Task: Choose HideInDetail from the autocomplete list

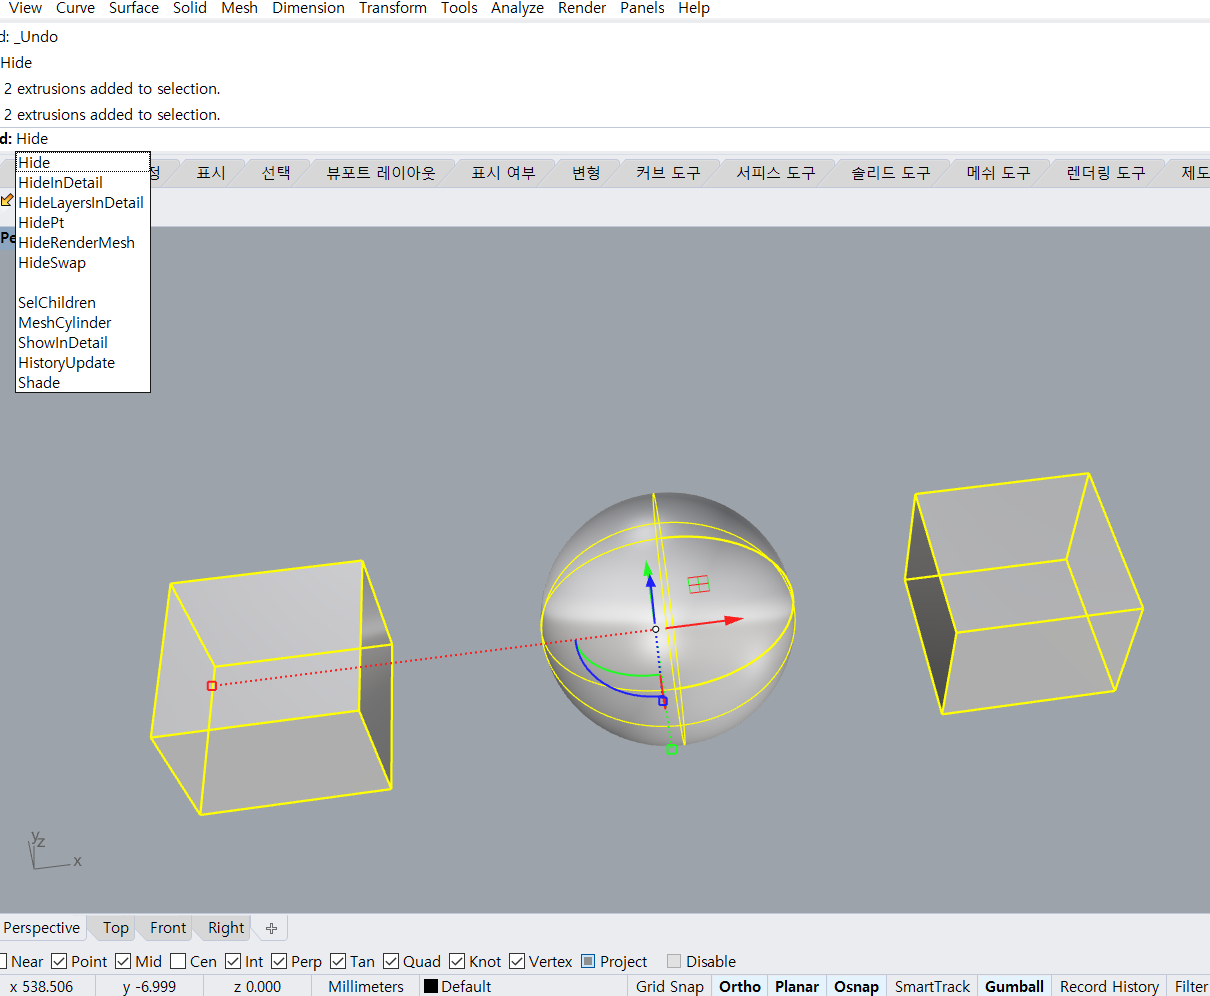Action: (x=83, y=182)
